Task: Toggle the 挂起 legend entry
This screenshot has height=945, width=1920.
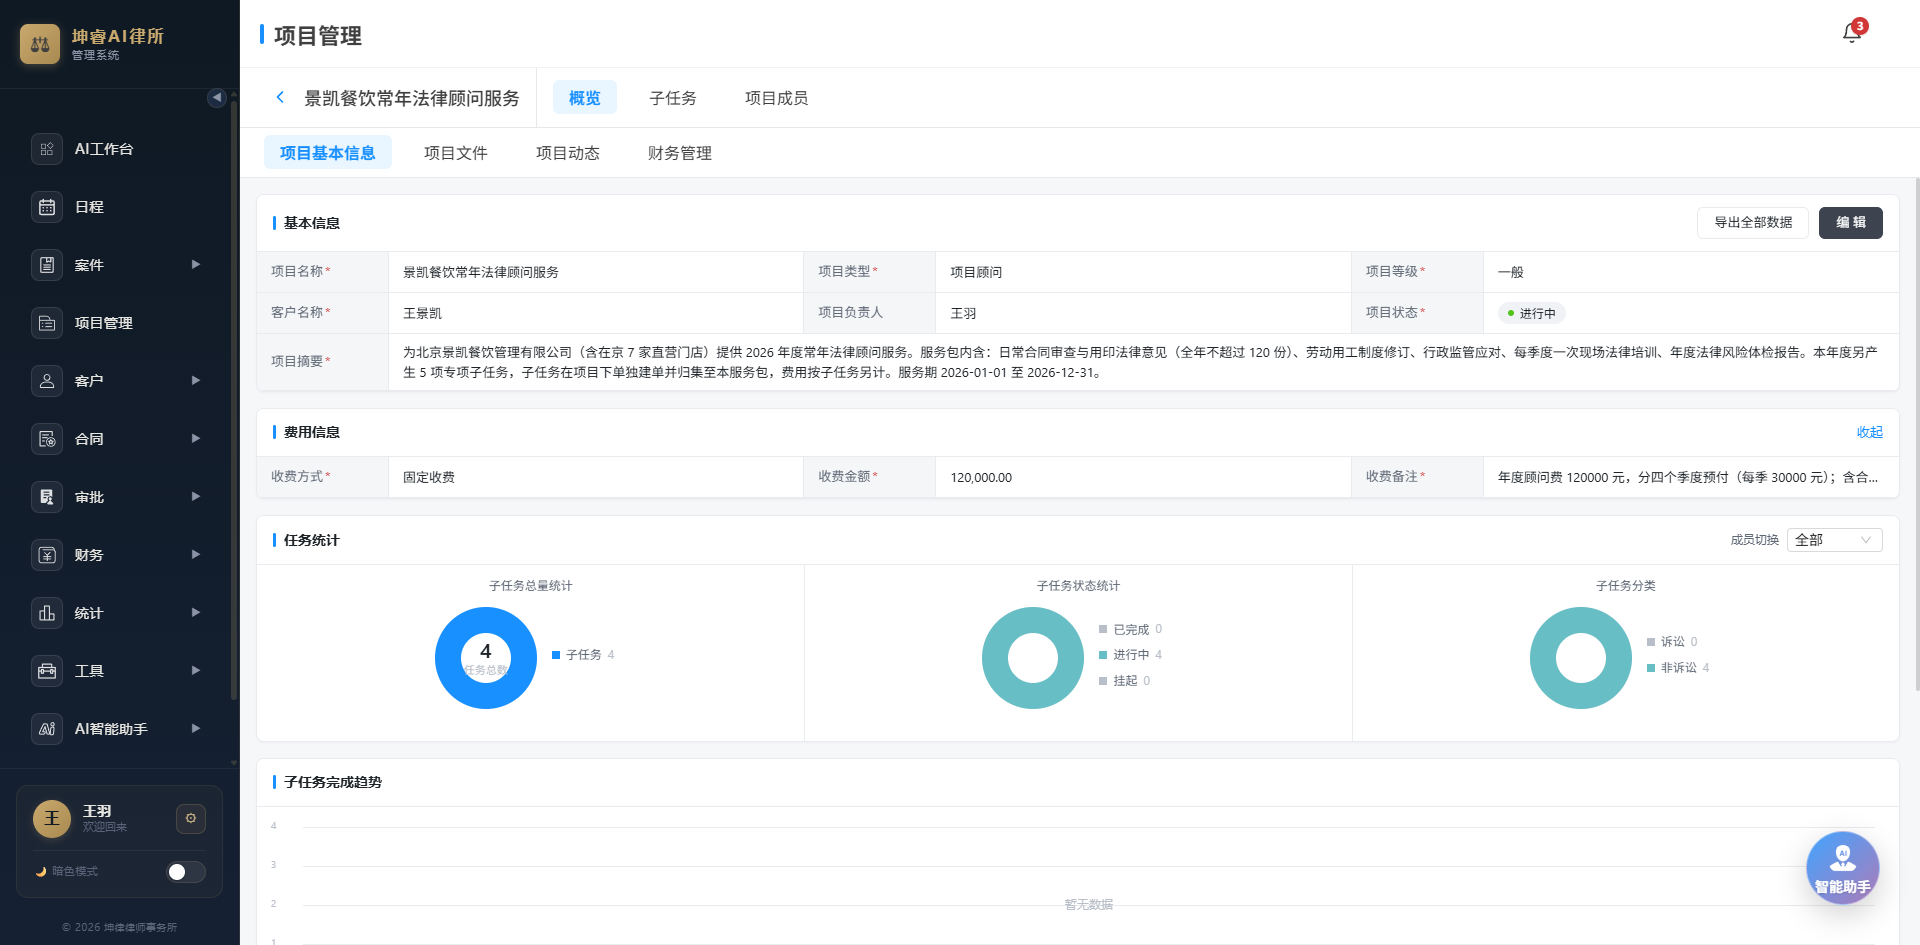Action: coord(1124,681)
